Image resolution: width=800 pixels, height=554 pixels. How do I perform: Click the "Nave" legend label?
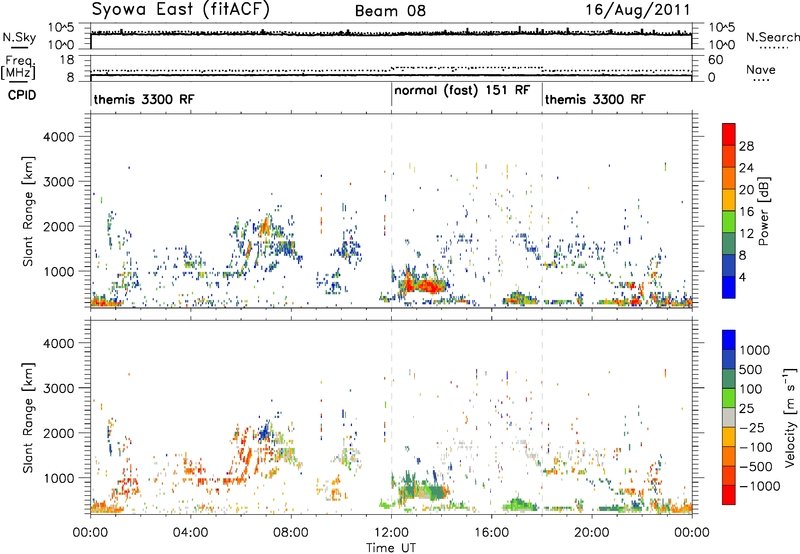[x=761, y=69]
